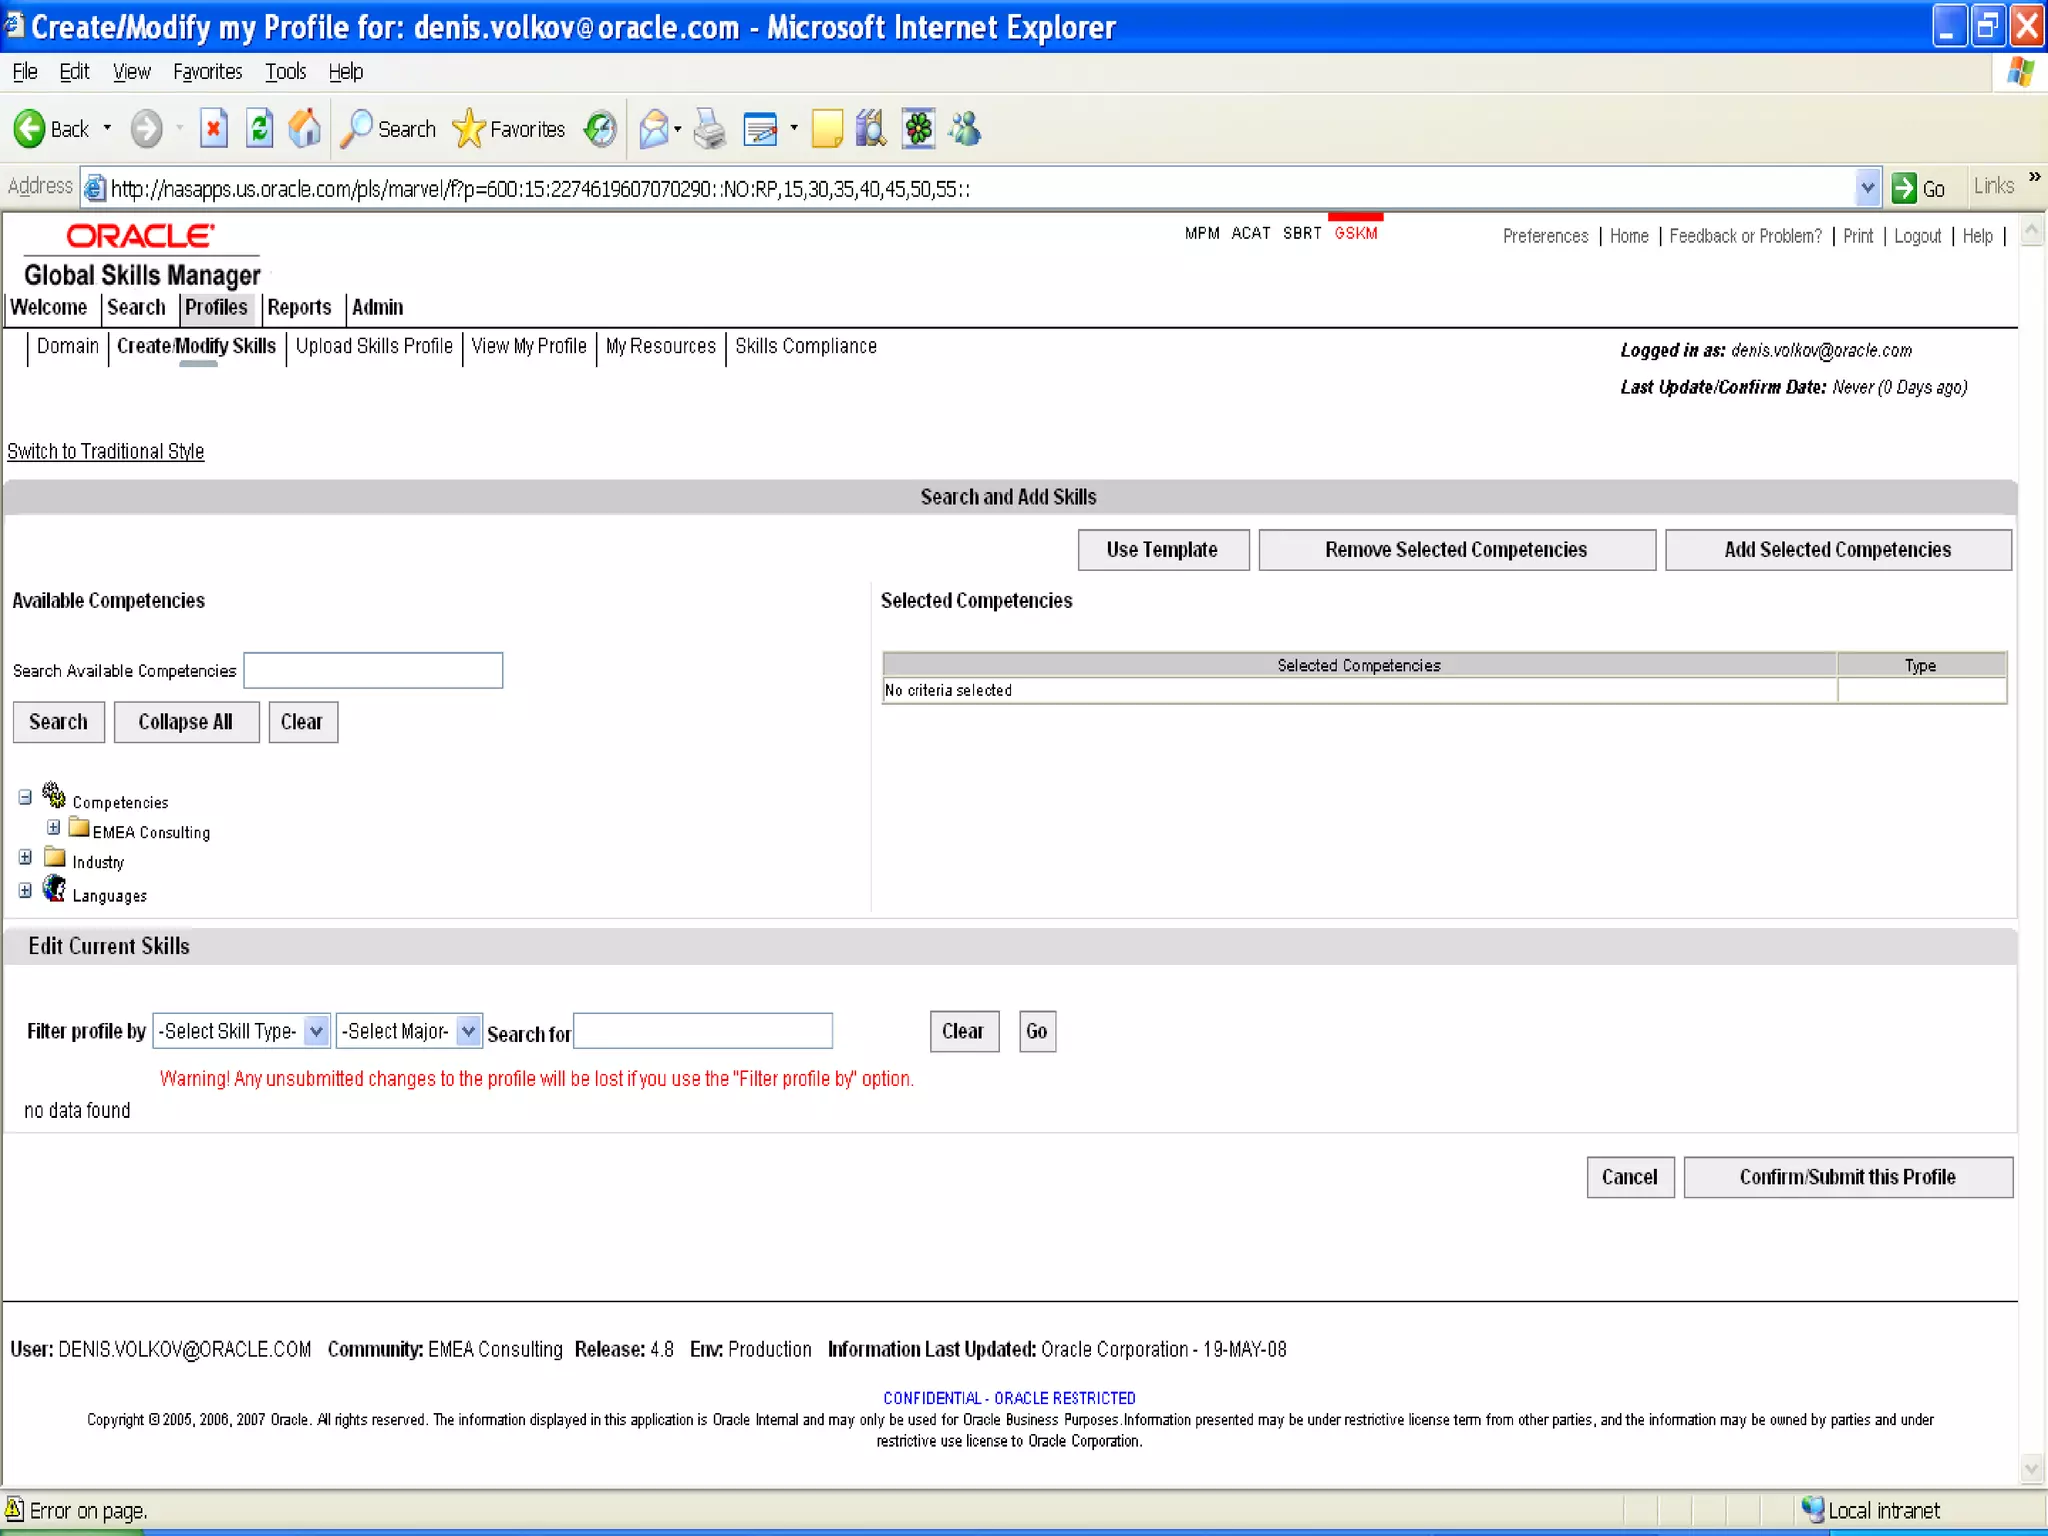2048x1536 pixels.
Task: Expand the Industry folder node
Action: 25,858
